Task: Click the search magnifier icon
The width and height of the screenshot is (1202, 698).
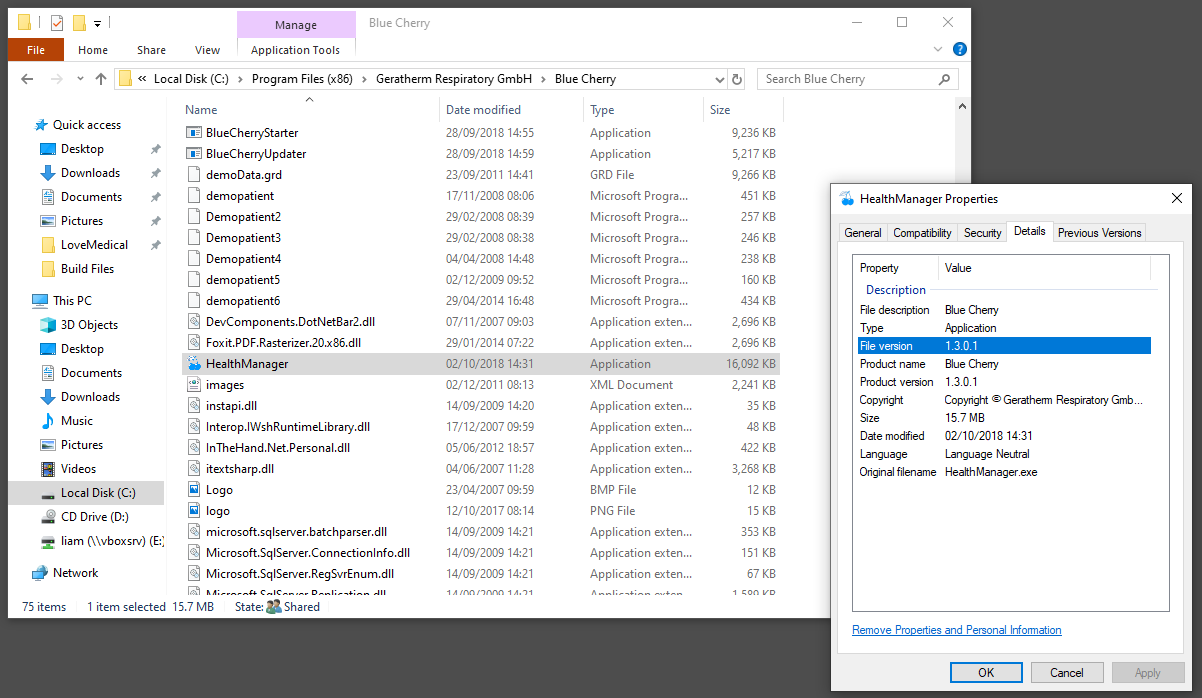Action: pyautogui.click(x=944, y=79)
